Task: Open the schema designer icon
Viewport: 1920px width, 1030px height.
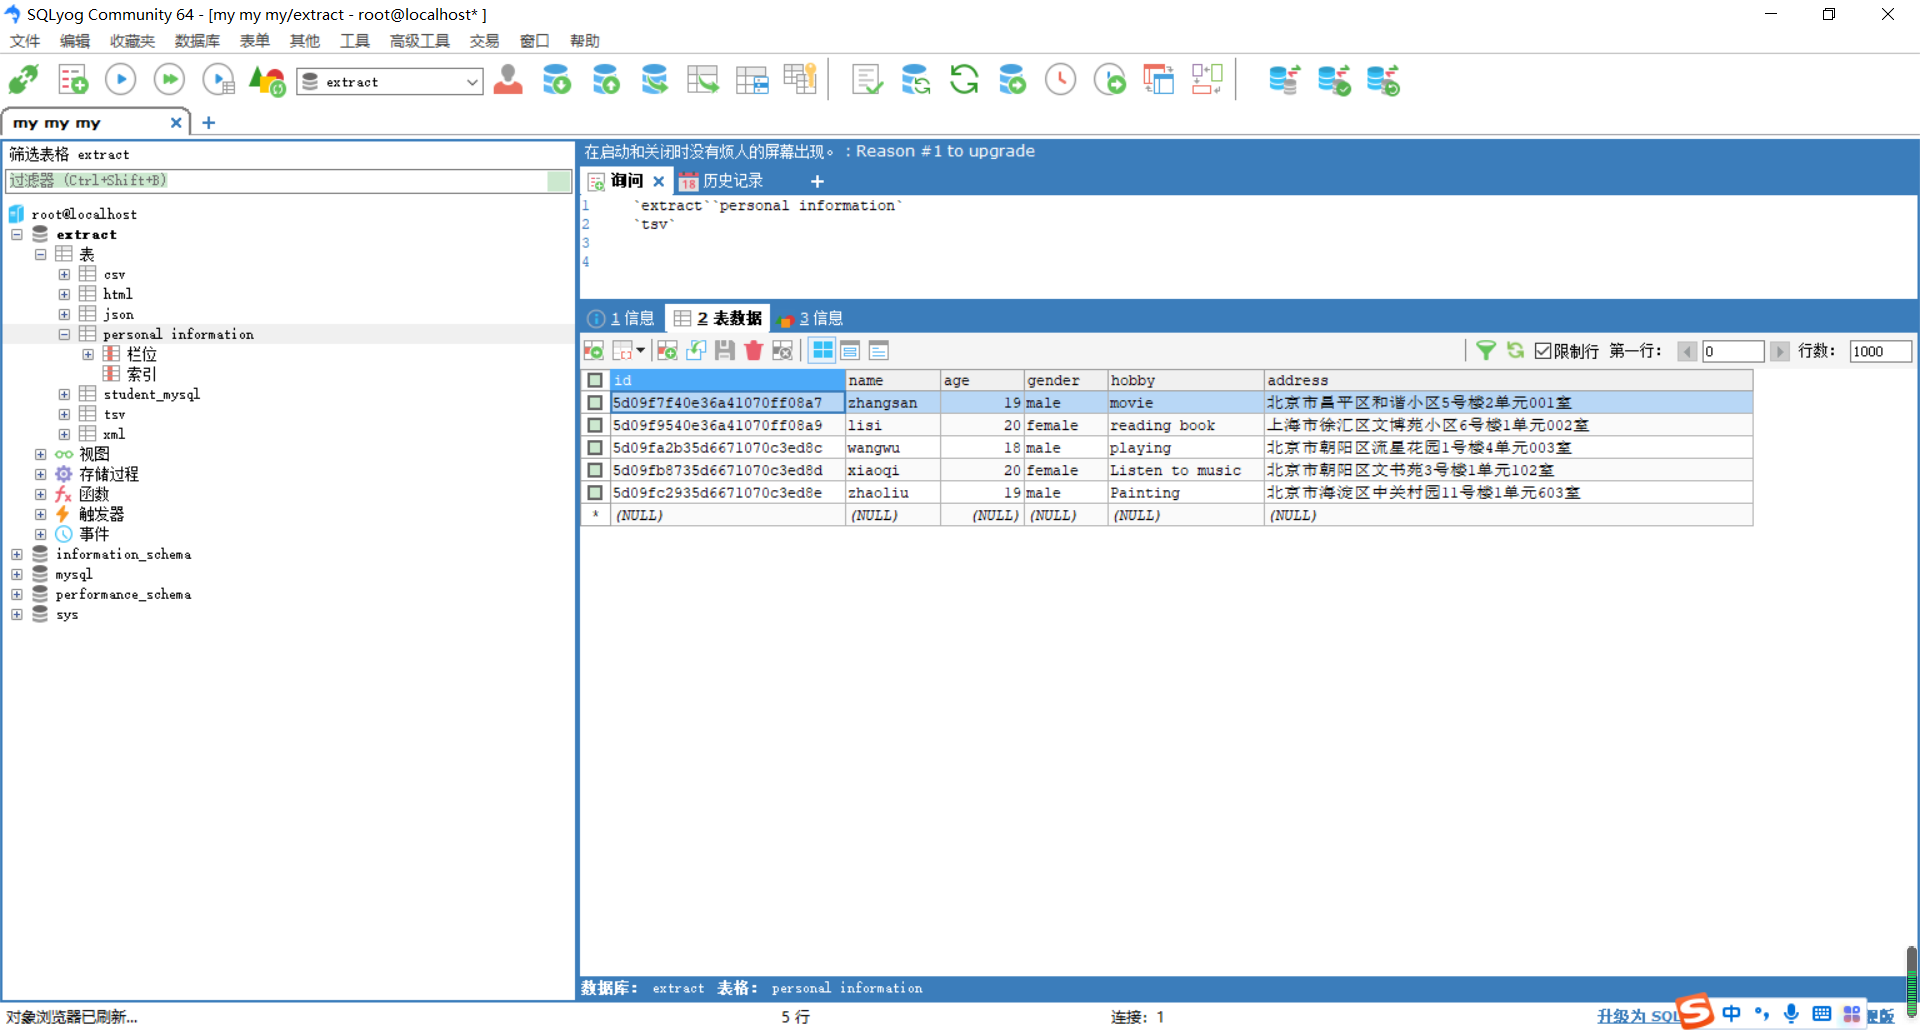Action: click(1207, 79)
